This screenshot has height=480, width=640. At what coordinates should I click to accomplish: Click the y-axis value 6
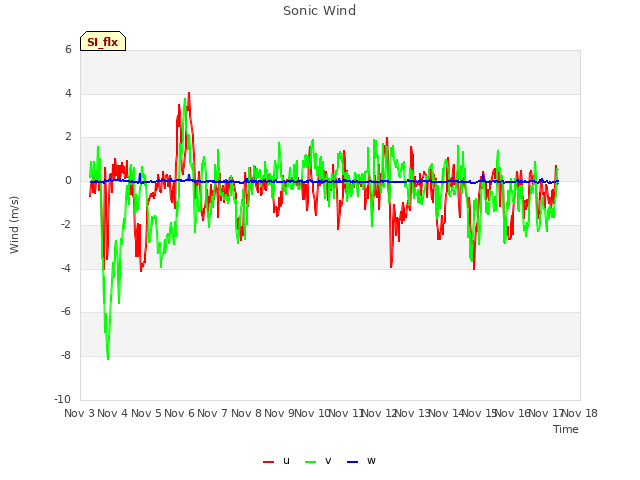pos(68,49)
